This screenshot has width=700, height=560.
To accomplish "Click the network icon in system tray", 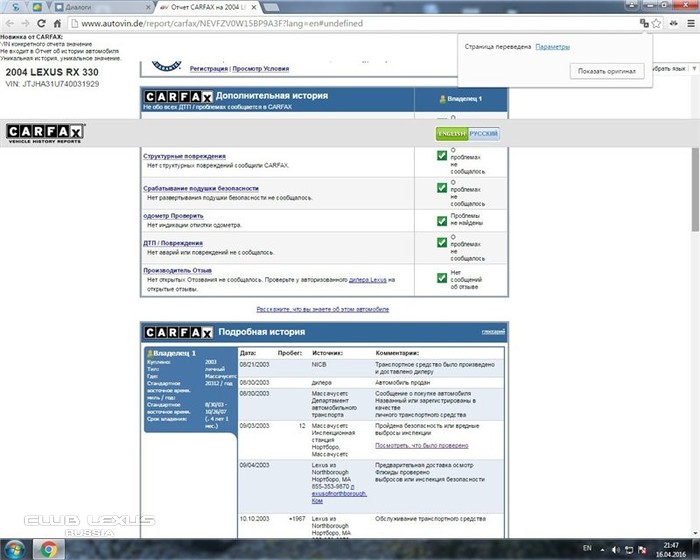I will pyautogui.click(x=629, y=550).
